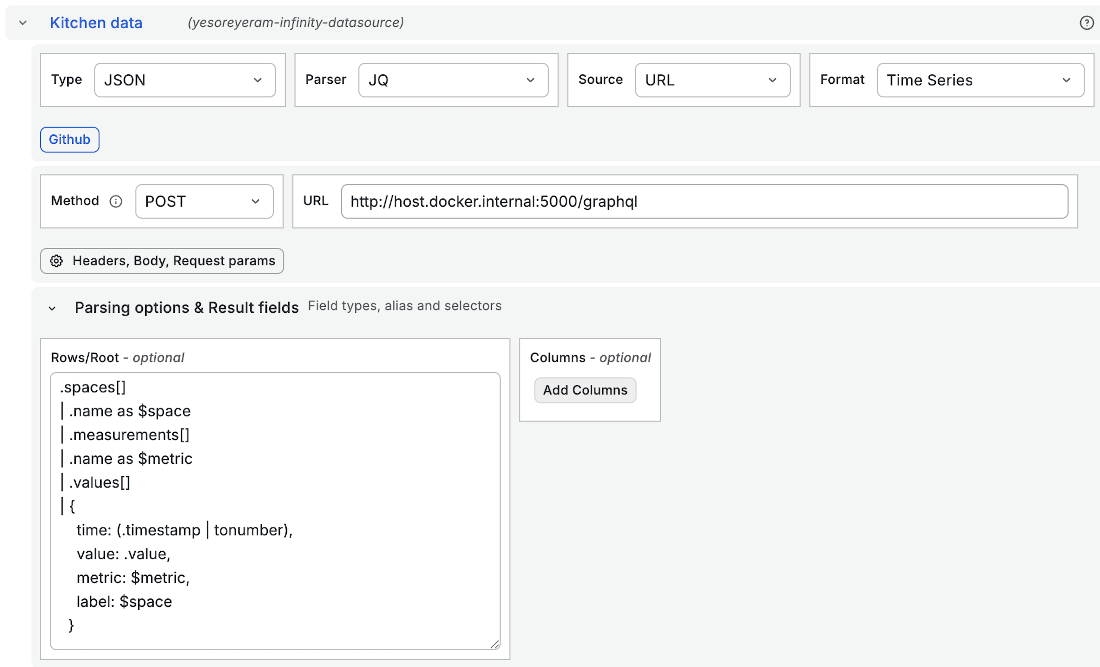This screenshot has height=667, width=1100.
Task: Click inside the Rows/Root JQ text area
Action: tap(275, 511)
